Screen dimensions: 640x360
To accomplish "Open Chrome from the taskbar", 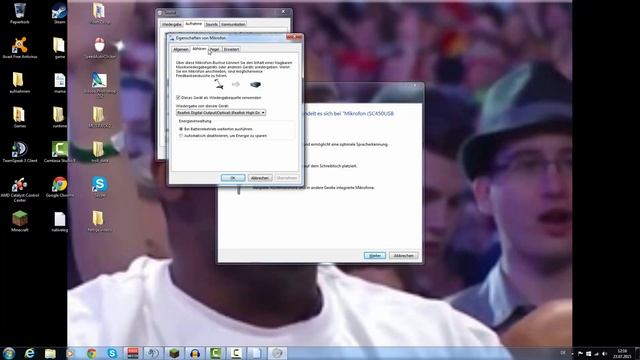I will pos(91,353).
